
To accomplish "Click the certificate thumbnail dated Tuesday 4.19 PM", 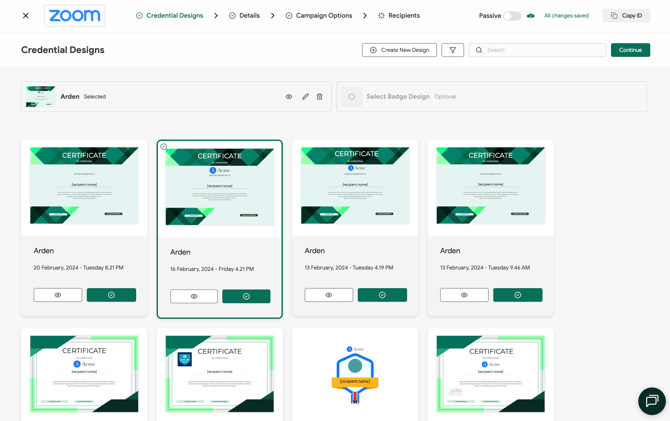I will coord(355,185).
